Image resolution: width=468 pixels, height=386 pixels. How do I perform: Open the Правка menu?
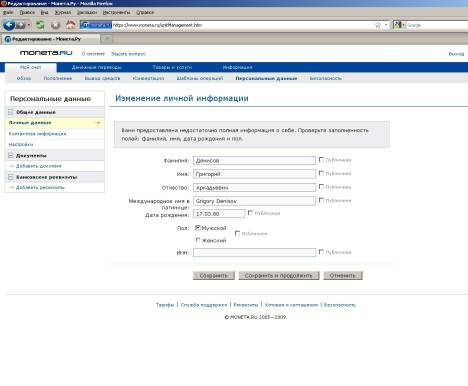(27, 12)
